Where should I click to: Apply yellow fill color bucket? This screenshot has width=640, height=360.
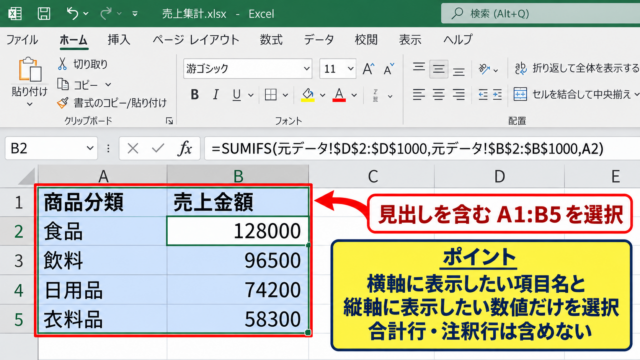tap(308, 95)
